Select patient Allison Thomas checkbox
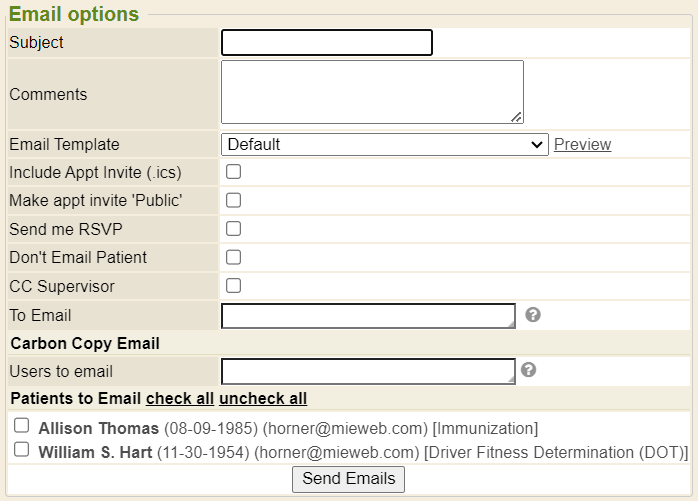The height and width of the screenshot is (501, 698). point(22,426)
